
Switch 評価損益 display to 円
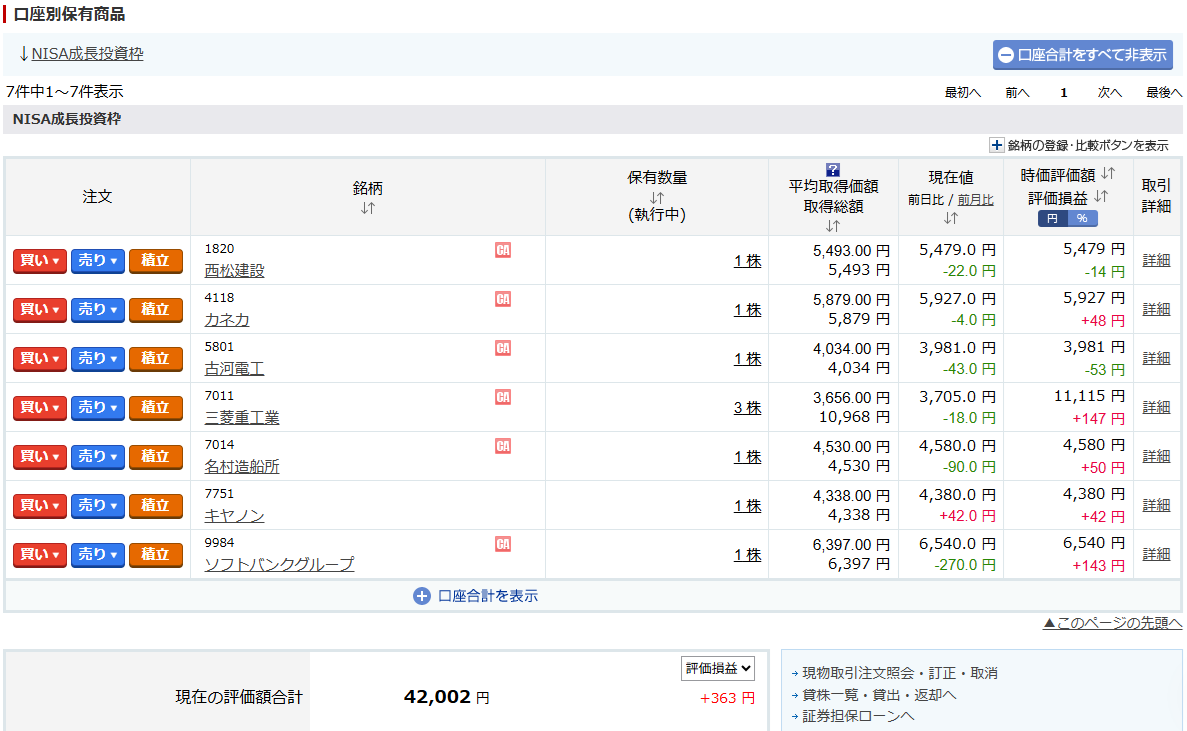pyautogui.click(x=1052, y=219)
